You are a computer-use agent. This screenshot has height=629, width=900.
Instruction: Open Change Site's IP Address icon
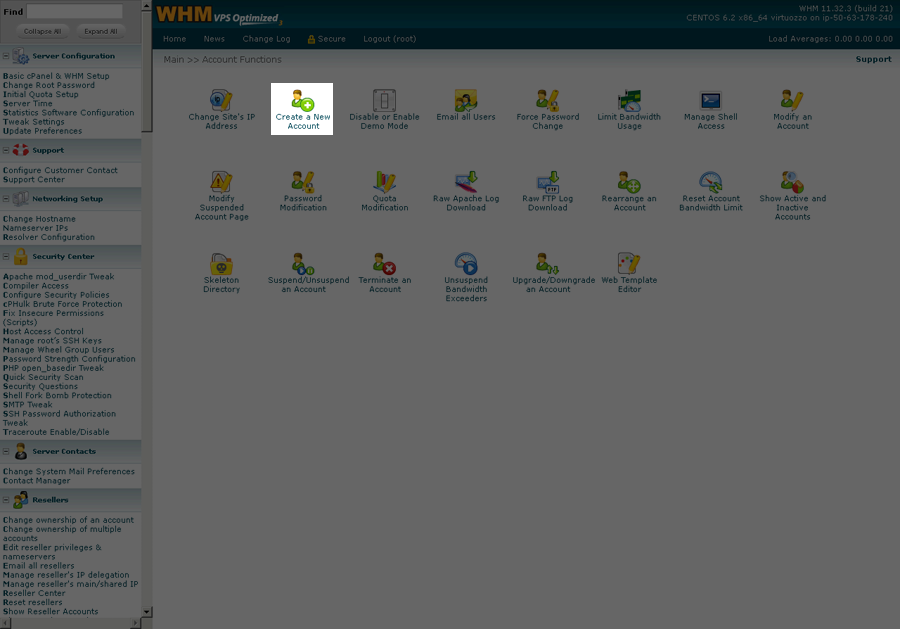[x=221, y=100]
